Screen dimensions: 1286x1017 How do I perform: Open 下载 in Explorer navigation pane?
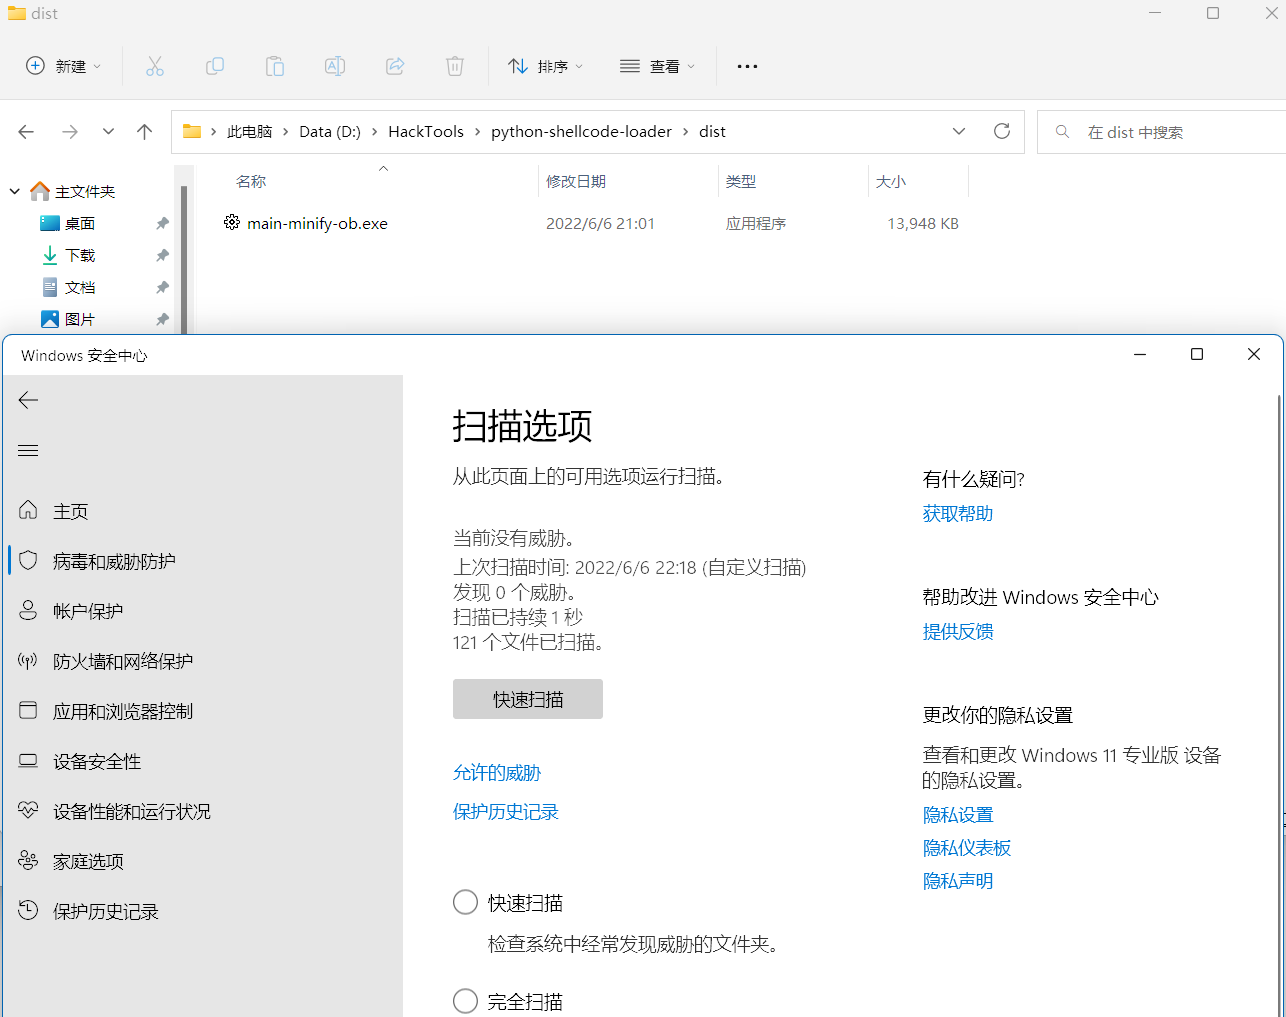click(x=80, y=256)
